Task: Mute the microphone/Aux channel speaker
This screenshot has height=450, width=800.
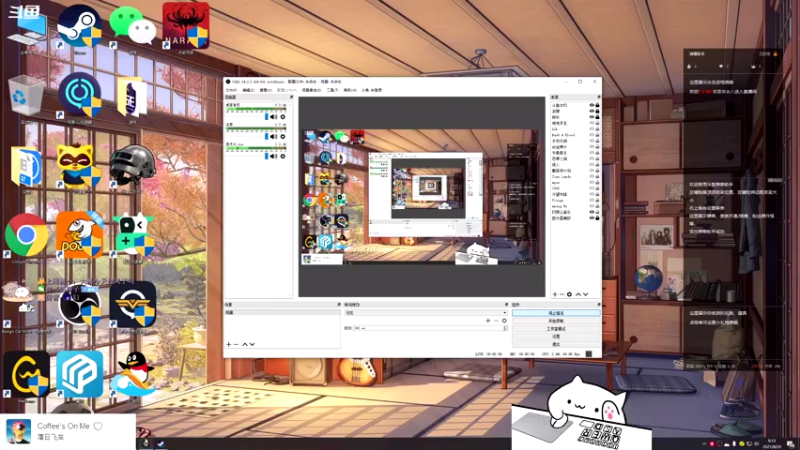Action: coord(273,156)
